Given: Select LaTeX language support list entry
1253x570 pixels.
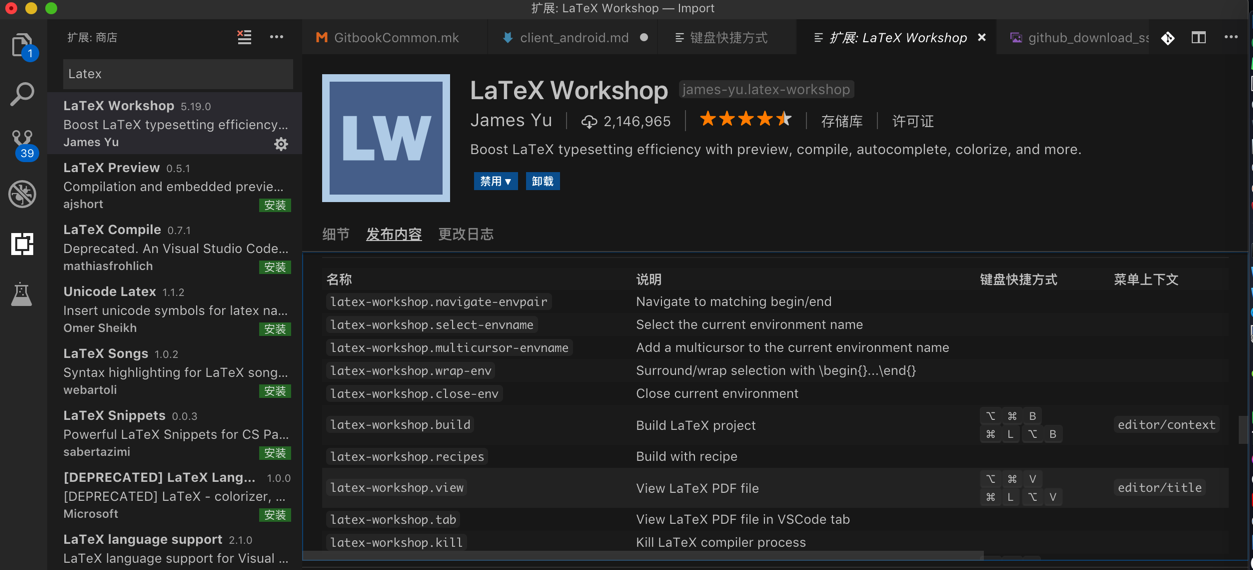Looking at the screenshot, I should [175, 549].
